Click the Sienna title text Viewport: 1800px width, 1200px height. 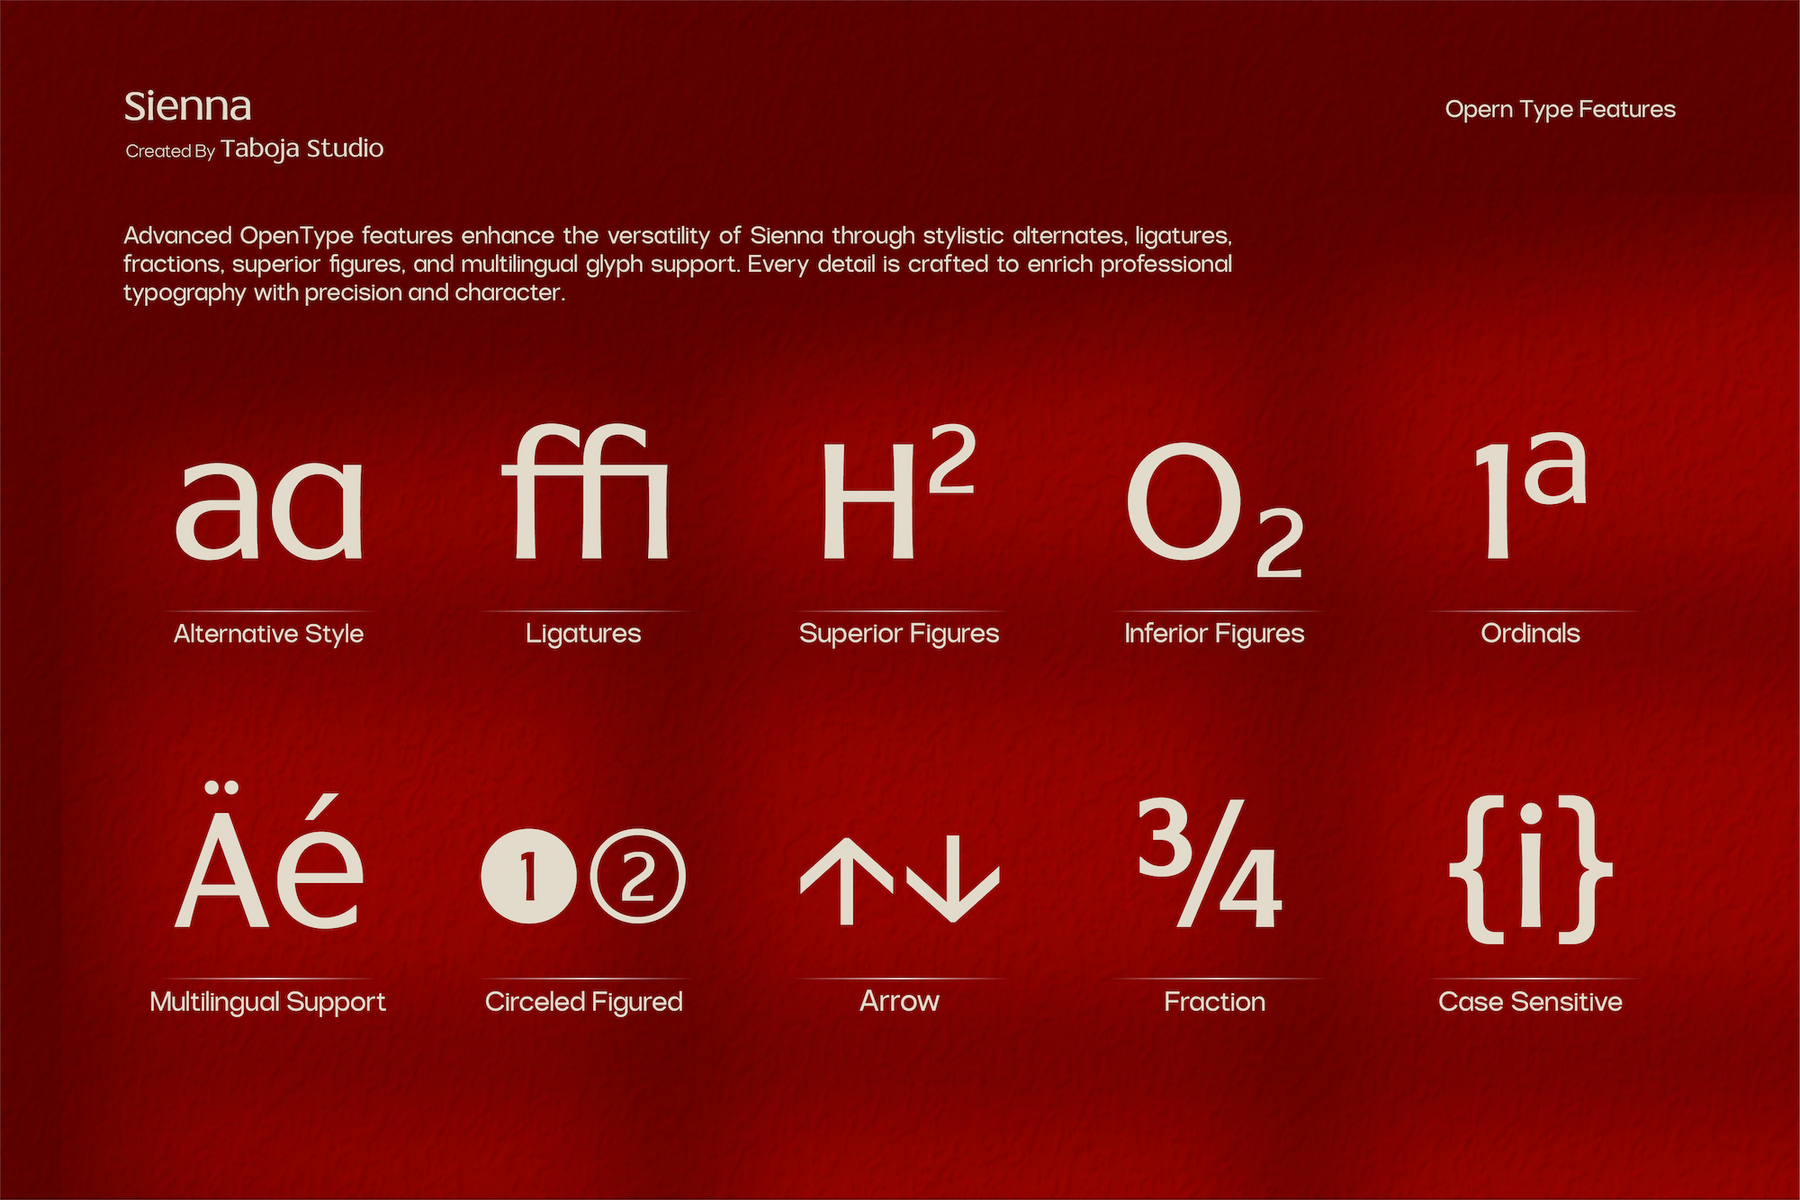pyautogui.click(x=188, y=107)
